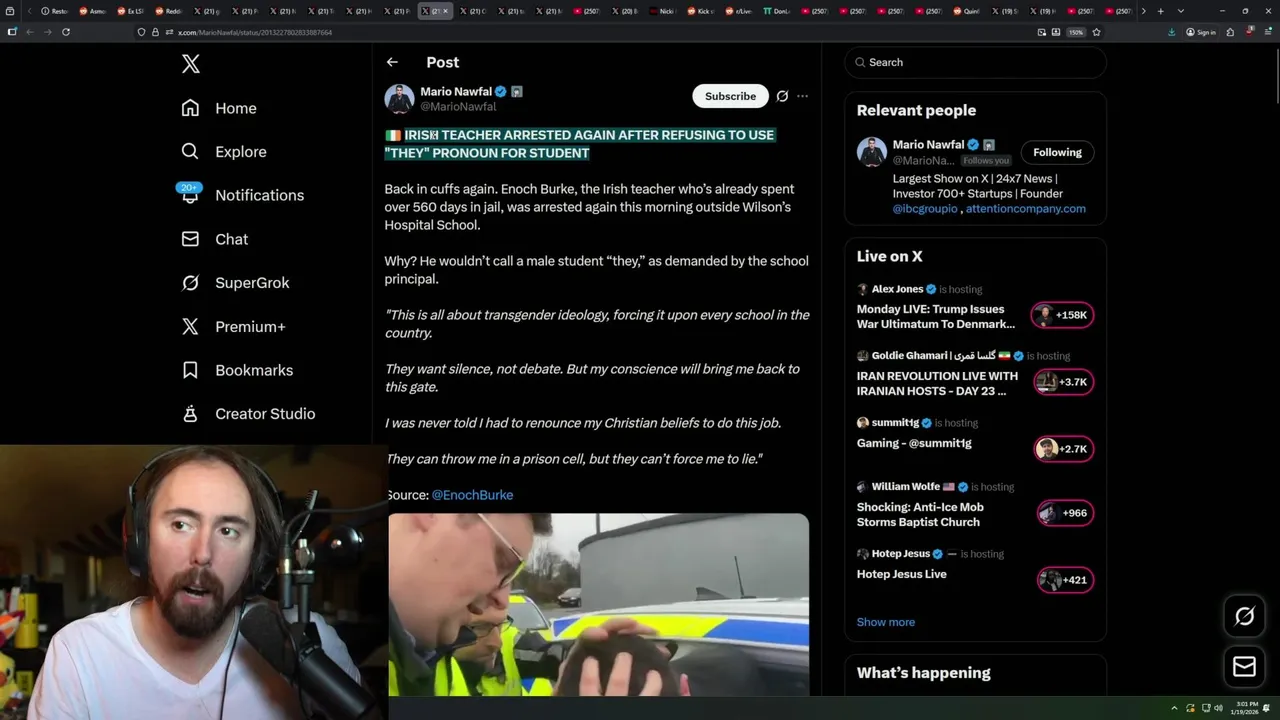The height and width of the screenshot is (720, 1280).
Task: Open a new browser tab with plus
Action: tap(1160, 11)
